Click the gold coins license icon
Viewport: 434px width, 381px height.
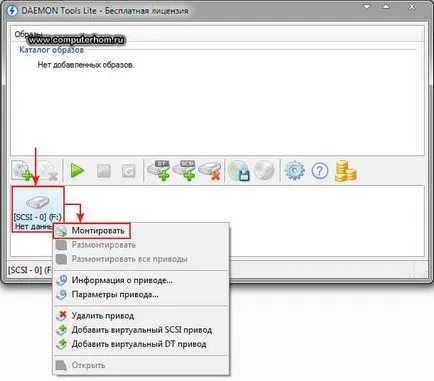346,171
